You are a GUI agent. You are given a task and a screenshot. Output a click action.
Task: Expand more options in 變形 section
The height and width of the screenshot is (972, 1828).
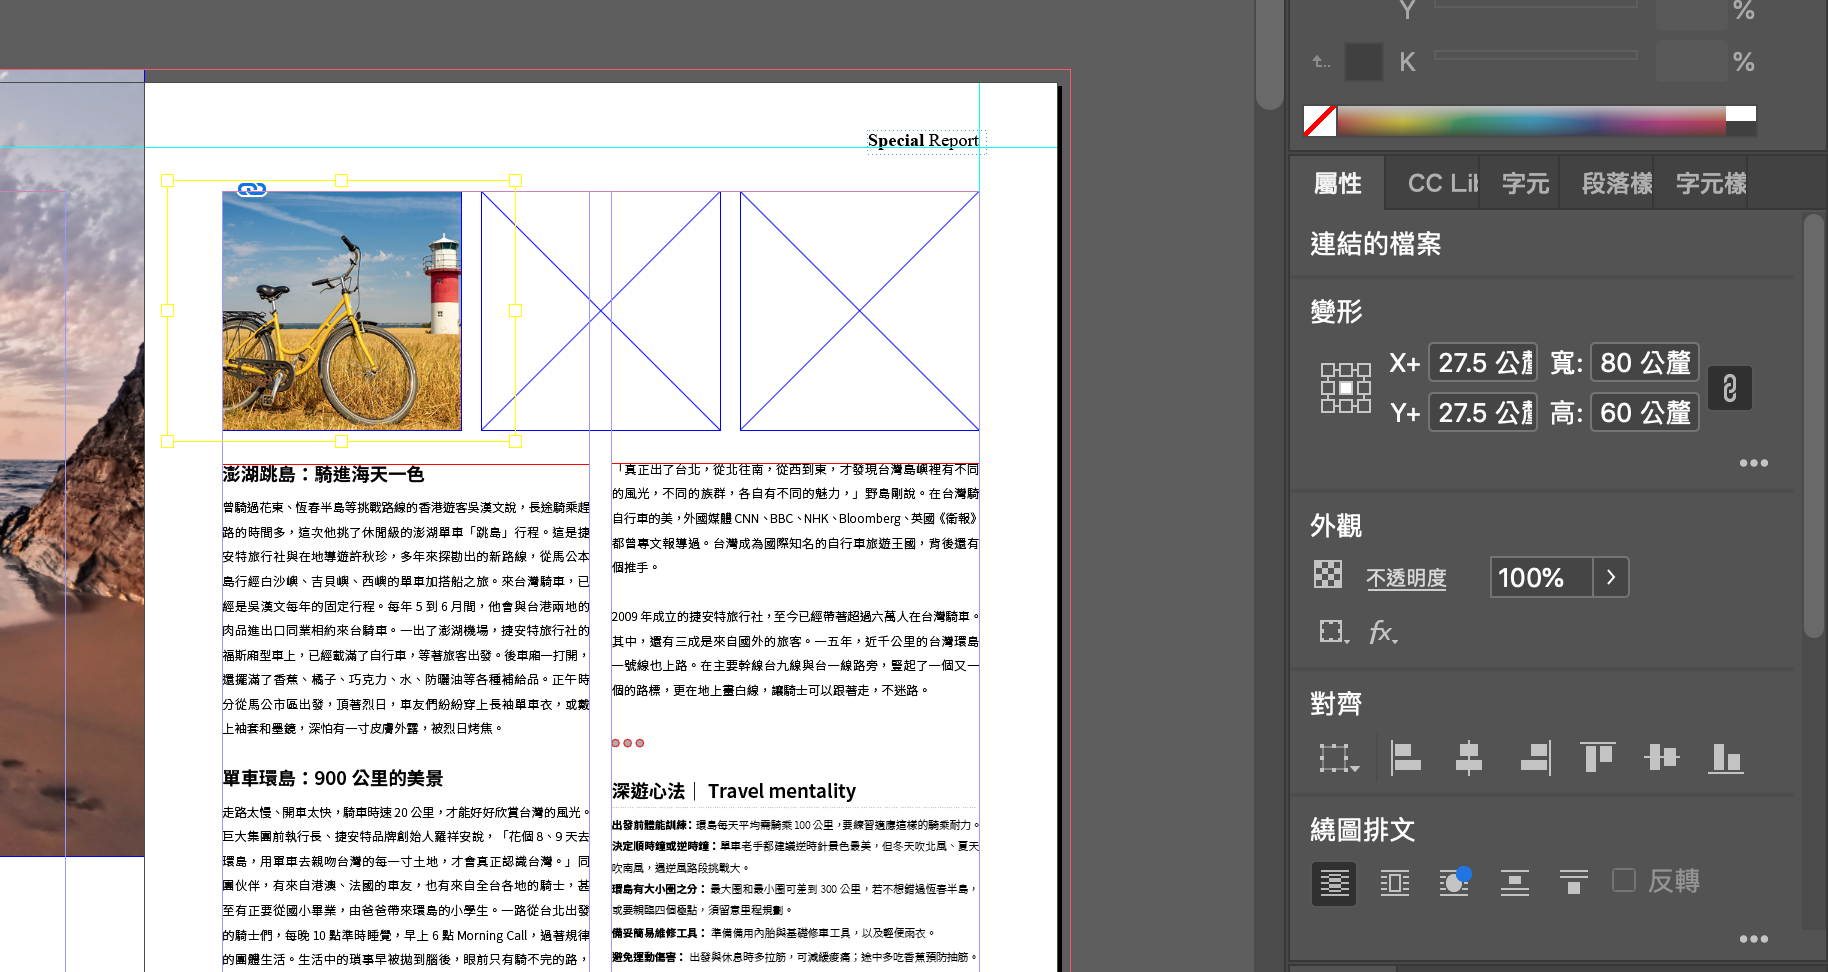click(x=1753, y=463)
